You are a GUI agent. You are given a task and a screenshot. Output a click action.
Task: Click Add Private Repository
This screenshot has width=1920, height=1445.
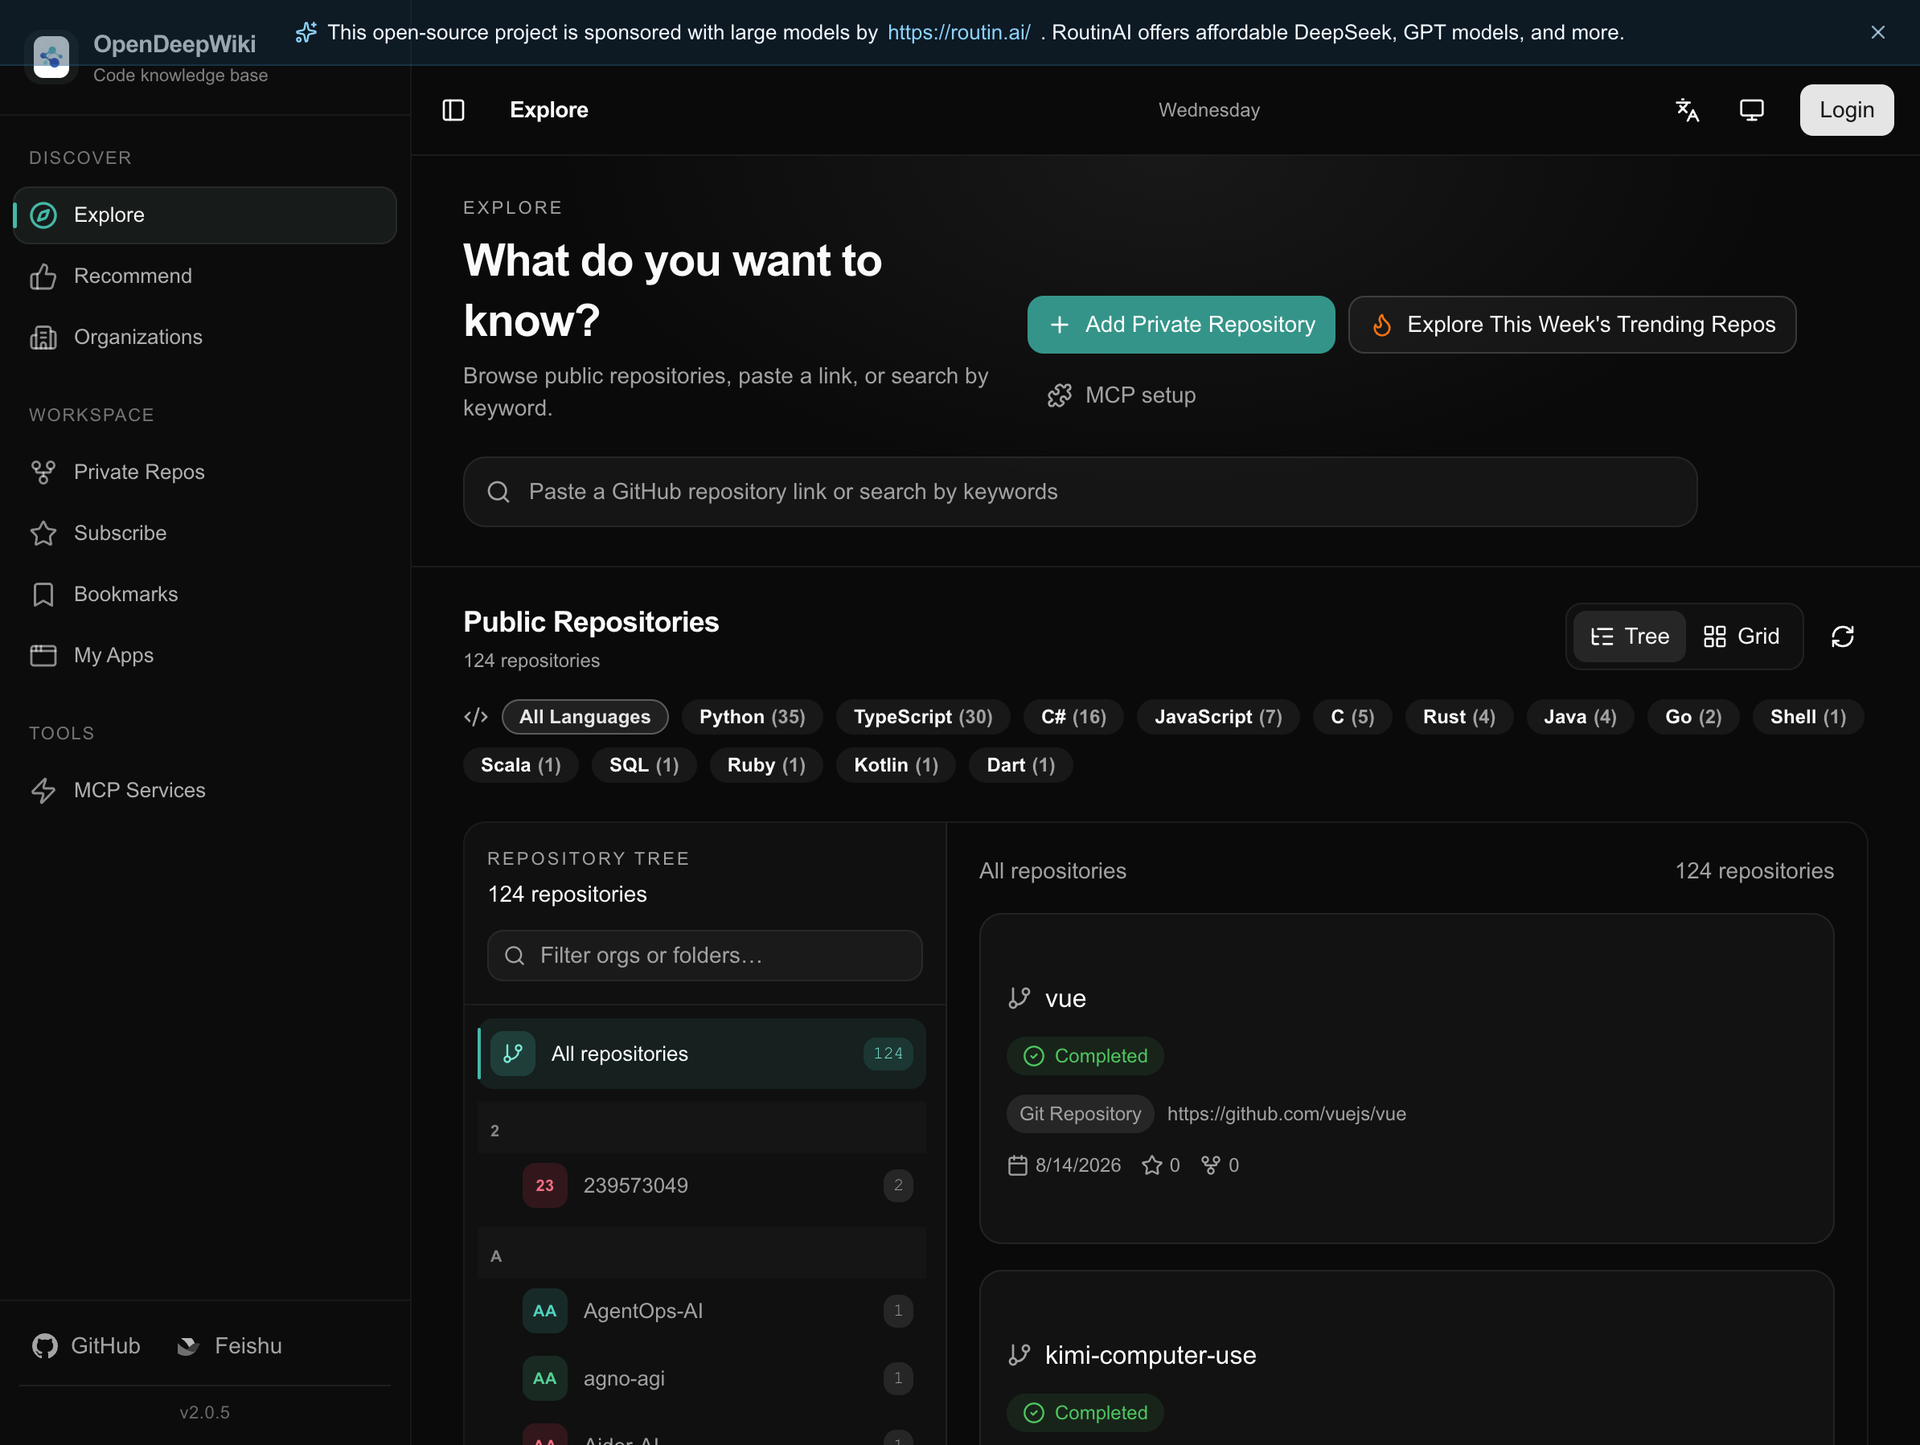(1181, 324)
